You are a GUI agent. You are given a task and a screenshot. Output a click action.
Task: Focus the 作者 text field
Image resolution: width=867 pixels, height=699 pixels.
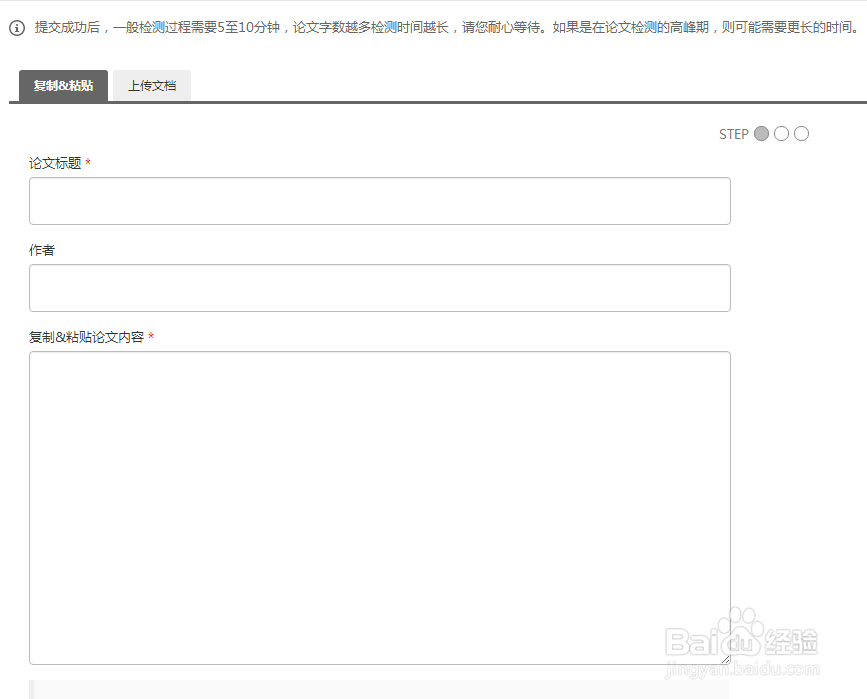(x=380, y=288)
